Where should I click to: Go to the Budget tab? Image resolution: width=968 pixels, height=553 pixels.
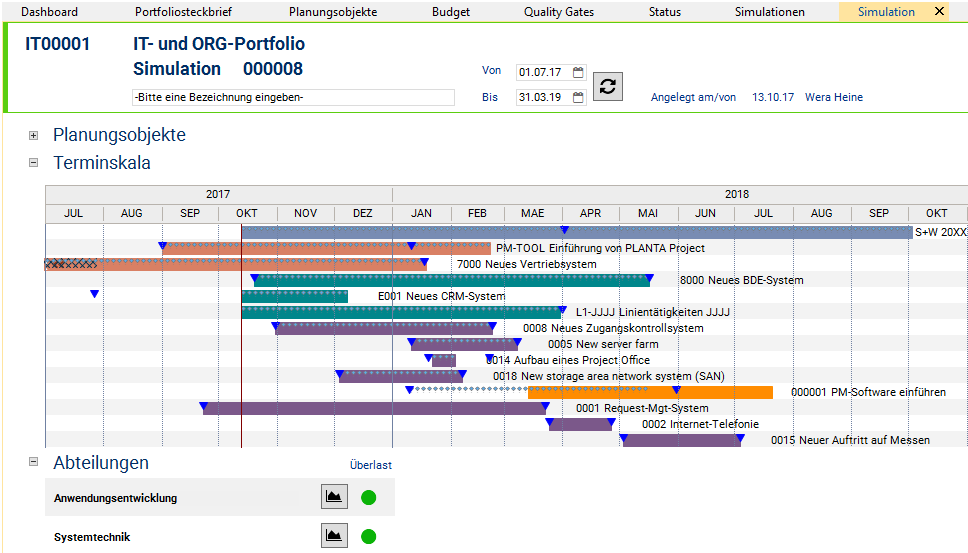pos(451,12)
